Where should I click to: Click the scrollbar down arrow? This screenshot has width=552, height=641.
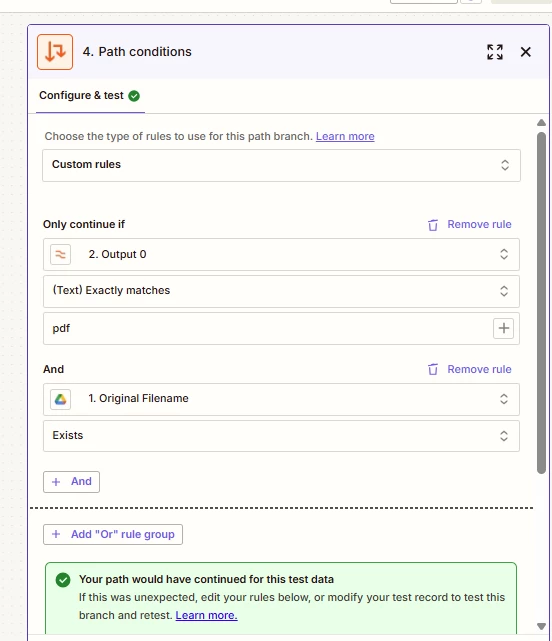541,626
